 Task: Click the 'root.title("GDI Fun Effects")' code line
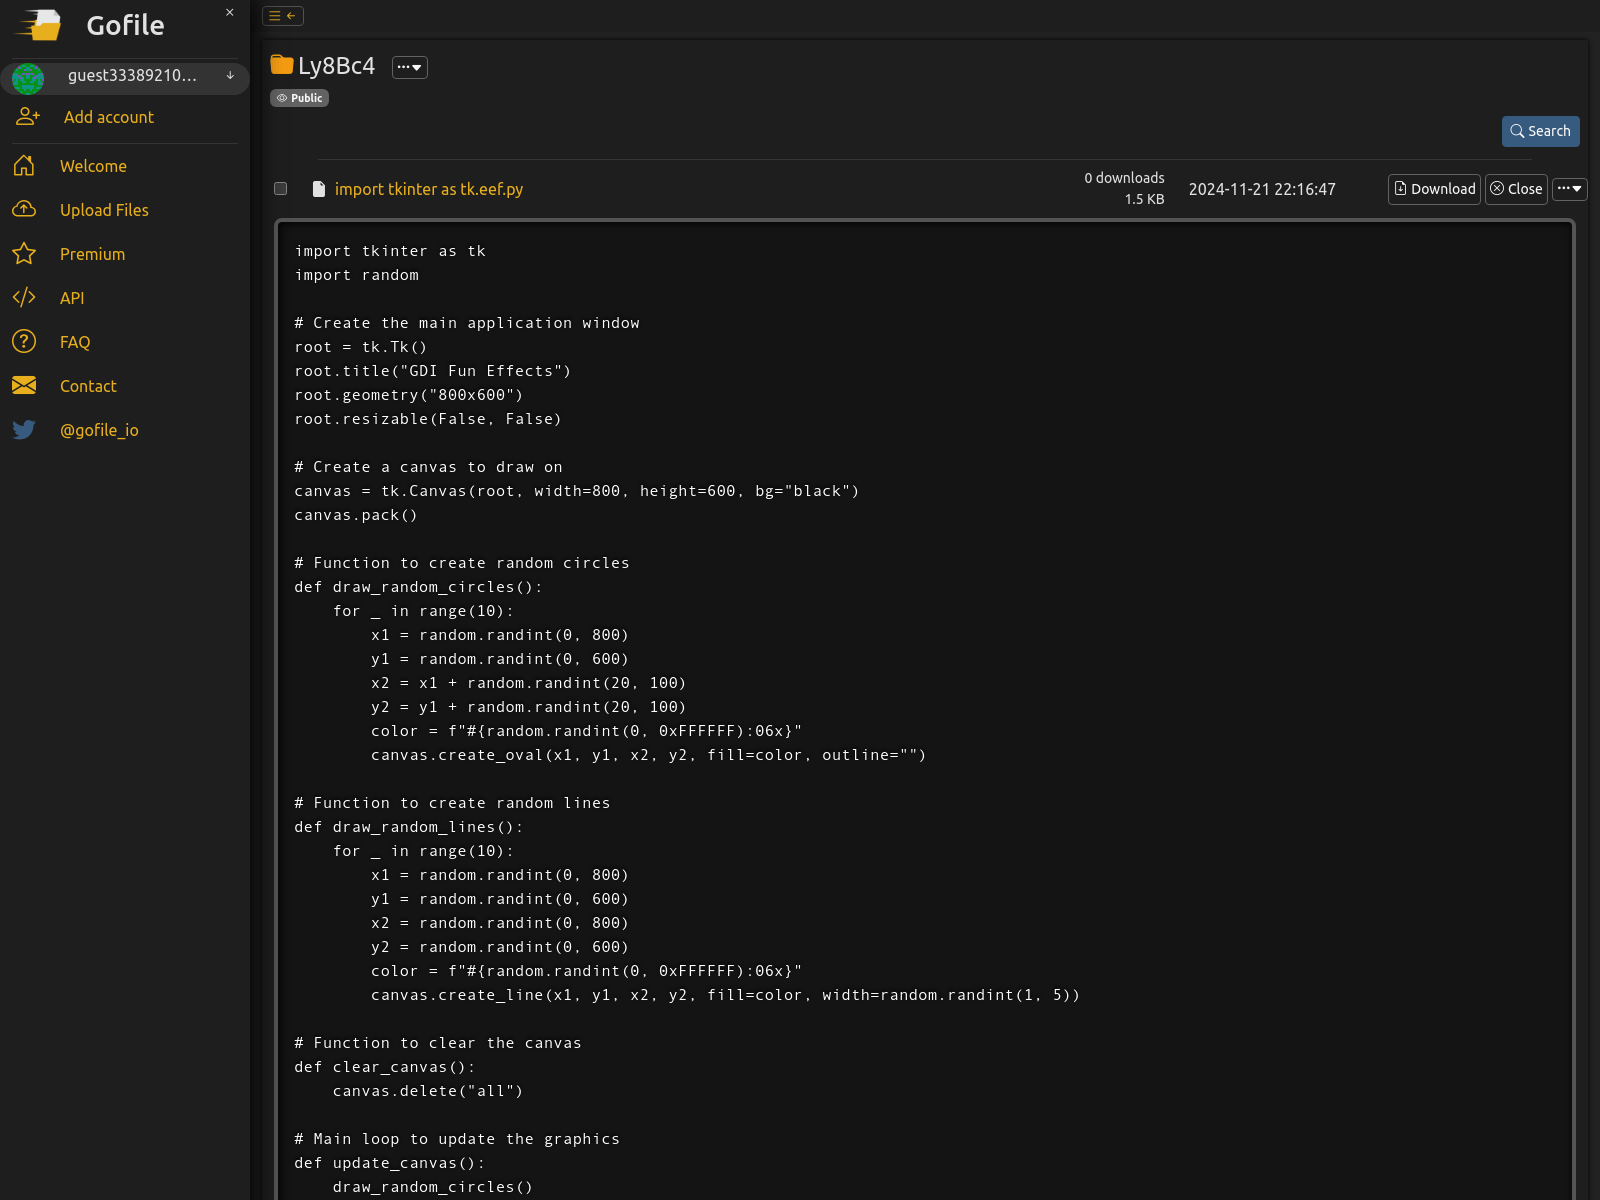(433, 371)
